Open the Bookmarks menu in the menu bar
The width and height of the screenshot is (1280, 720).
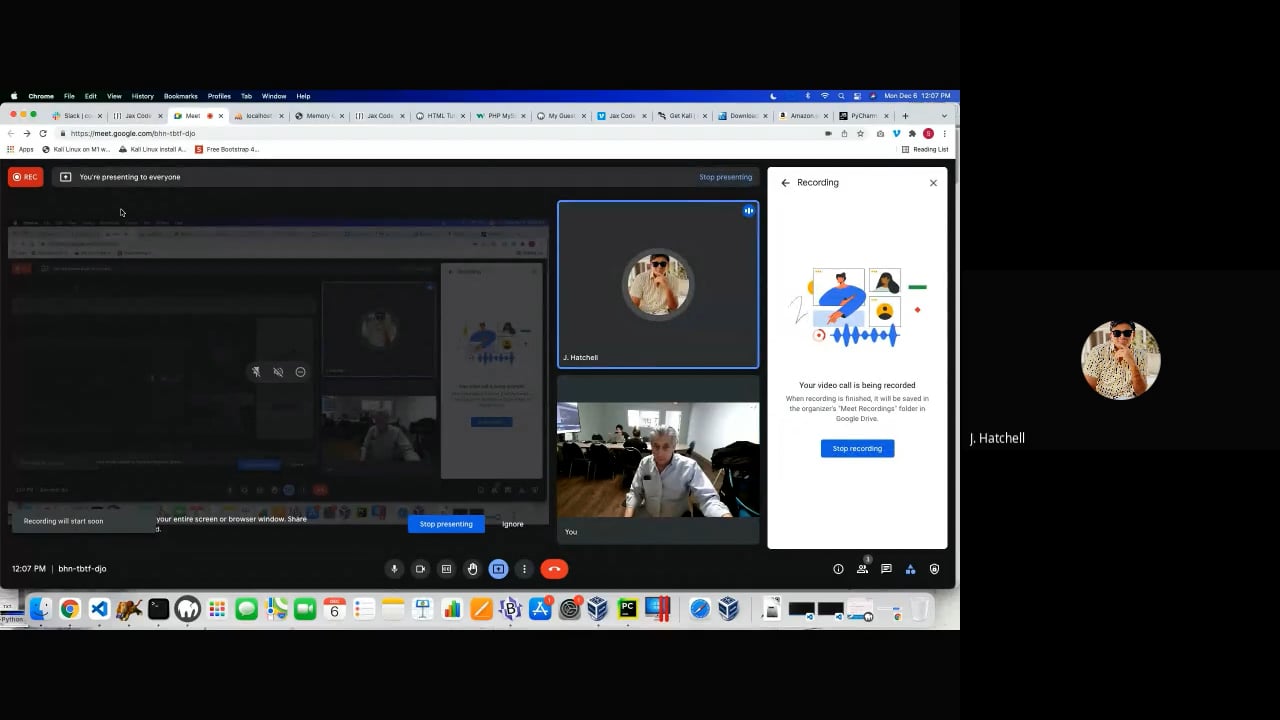(181, 96)
